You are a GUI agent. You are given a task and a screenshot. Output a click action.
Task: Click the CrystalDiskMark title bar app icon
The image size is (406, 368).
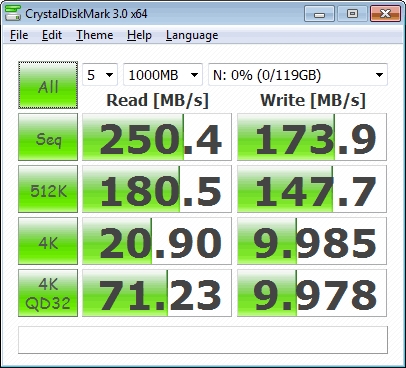[x=13, y=13]
